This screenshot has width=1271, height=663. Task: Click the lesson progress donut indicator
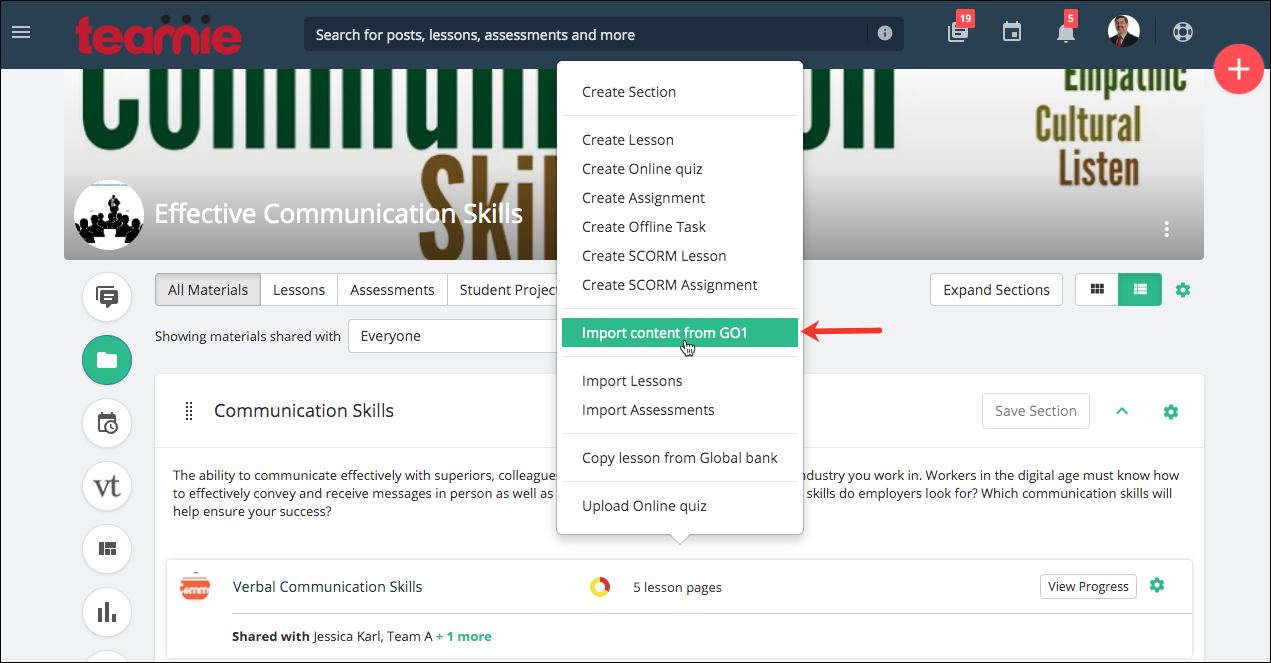coord(600,587)
